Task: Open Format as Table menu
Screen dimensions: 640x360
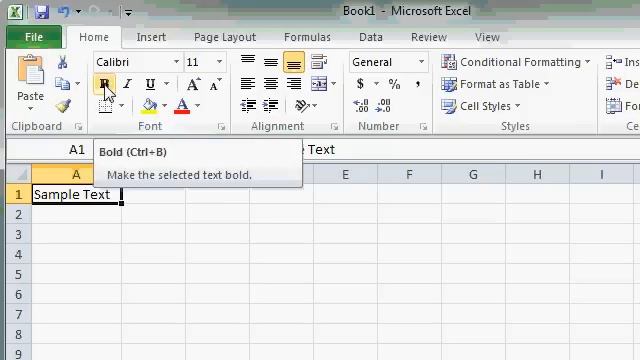Action: pos(495,84)
